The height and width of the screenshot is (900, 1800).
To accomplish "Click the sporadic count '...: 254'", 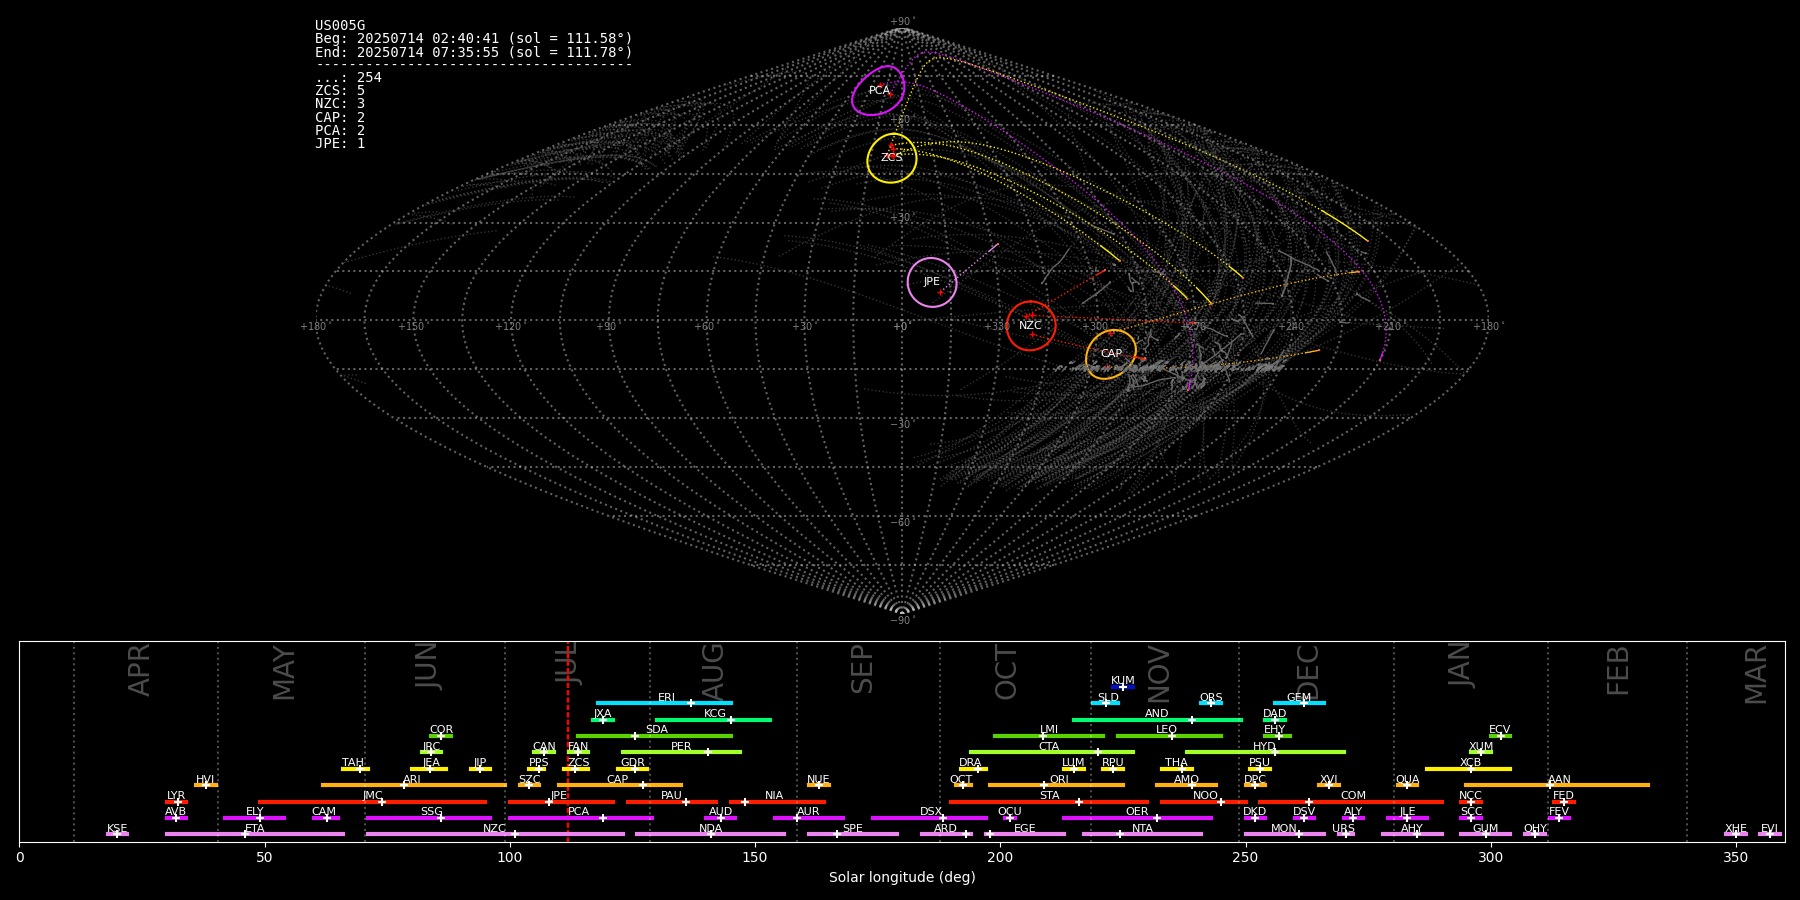I will tap(348, 78).
